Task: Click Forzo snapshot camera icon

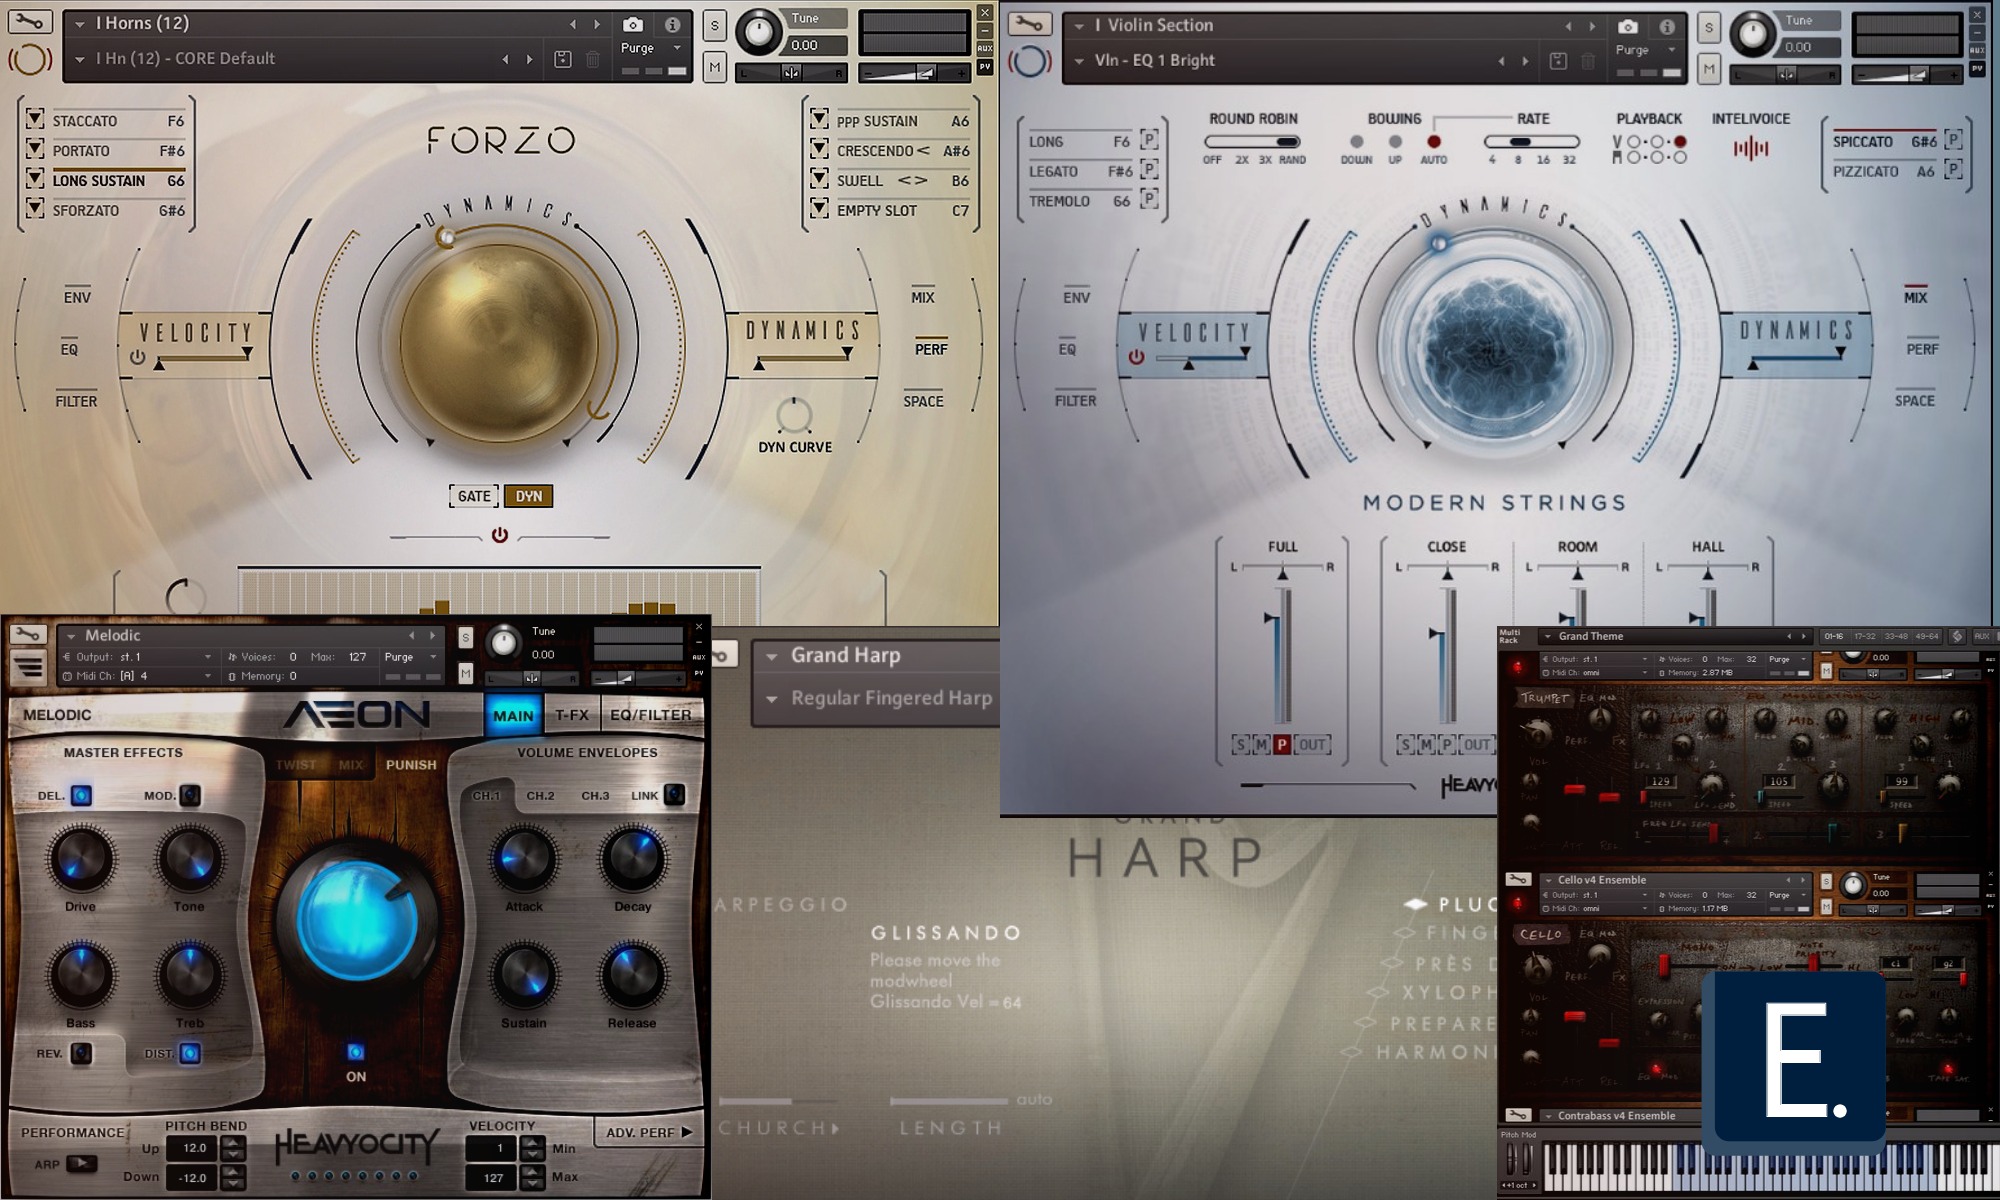Action: point(633,24)
